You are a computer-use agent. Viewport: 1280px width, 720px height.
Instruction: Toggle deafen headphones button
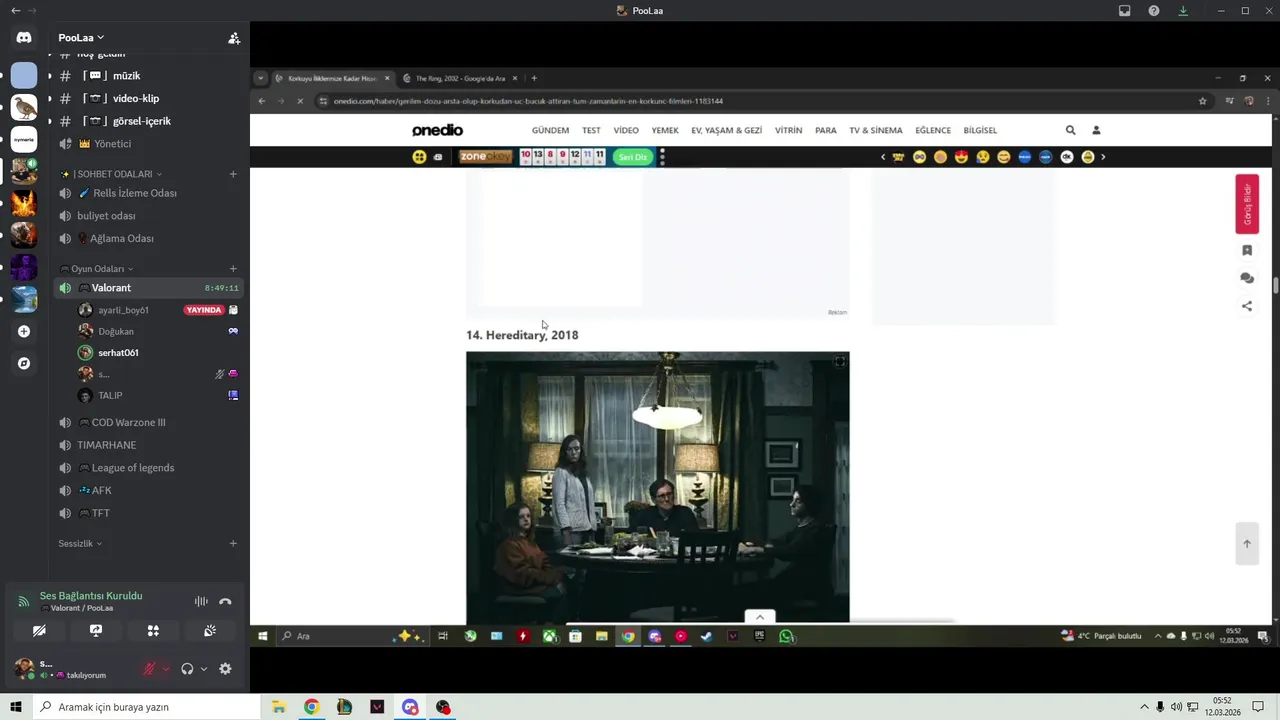187,669
